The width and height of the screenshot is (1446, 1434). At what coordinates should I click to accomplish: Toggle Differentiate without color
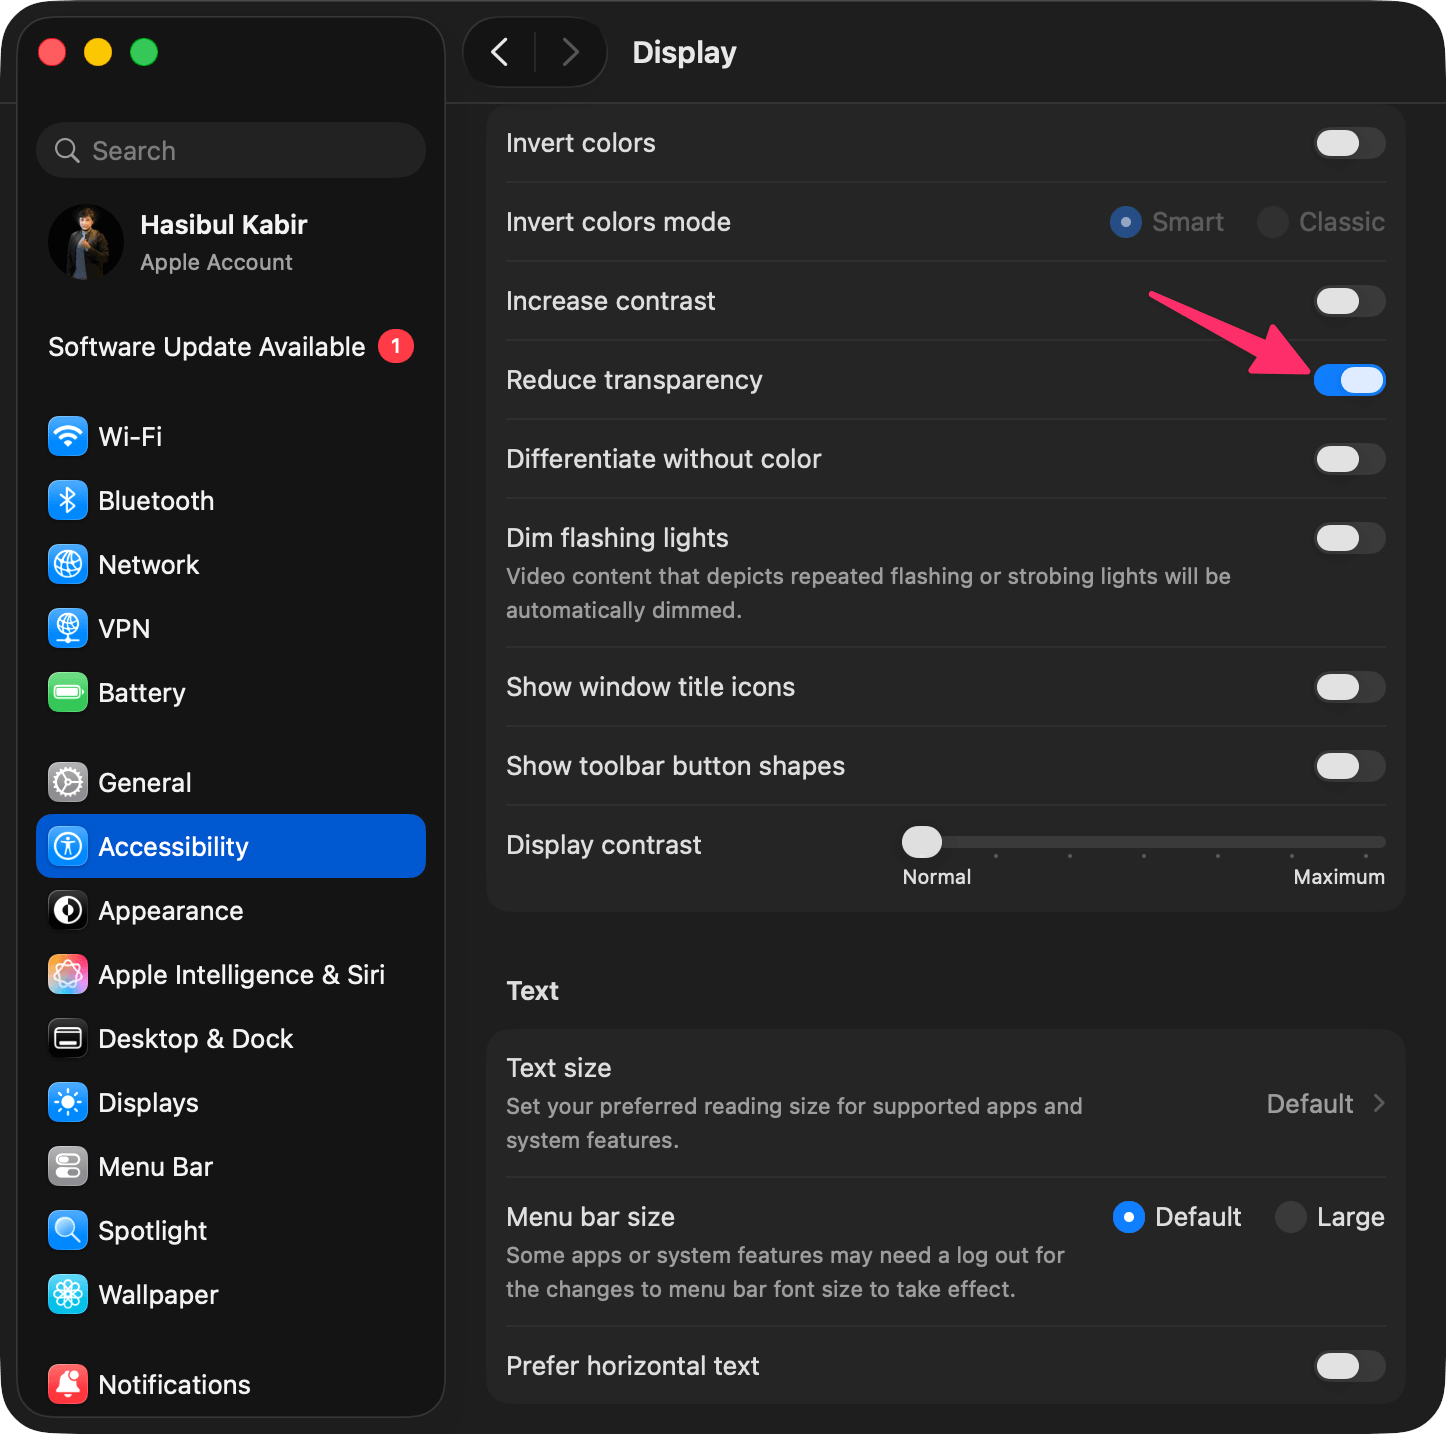click(1349, 459)
